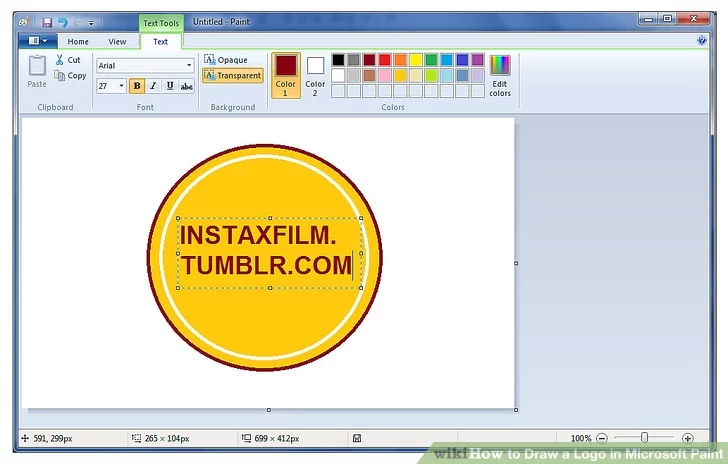
Task: Pick the brown color swatch
Action: (x=370, y=75)
